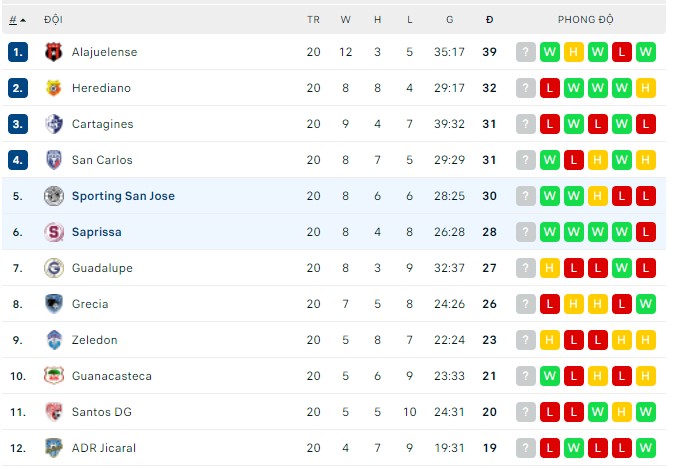Sort table by the # rank column
673x469 pixels.
17,20
